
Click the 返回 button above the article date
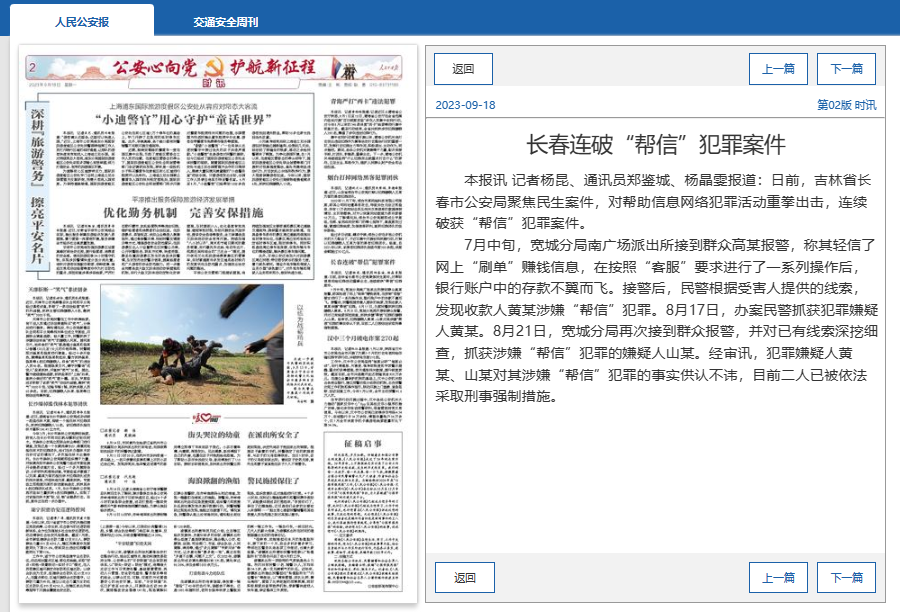[463, 69]
